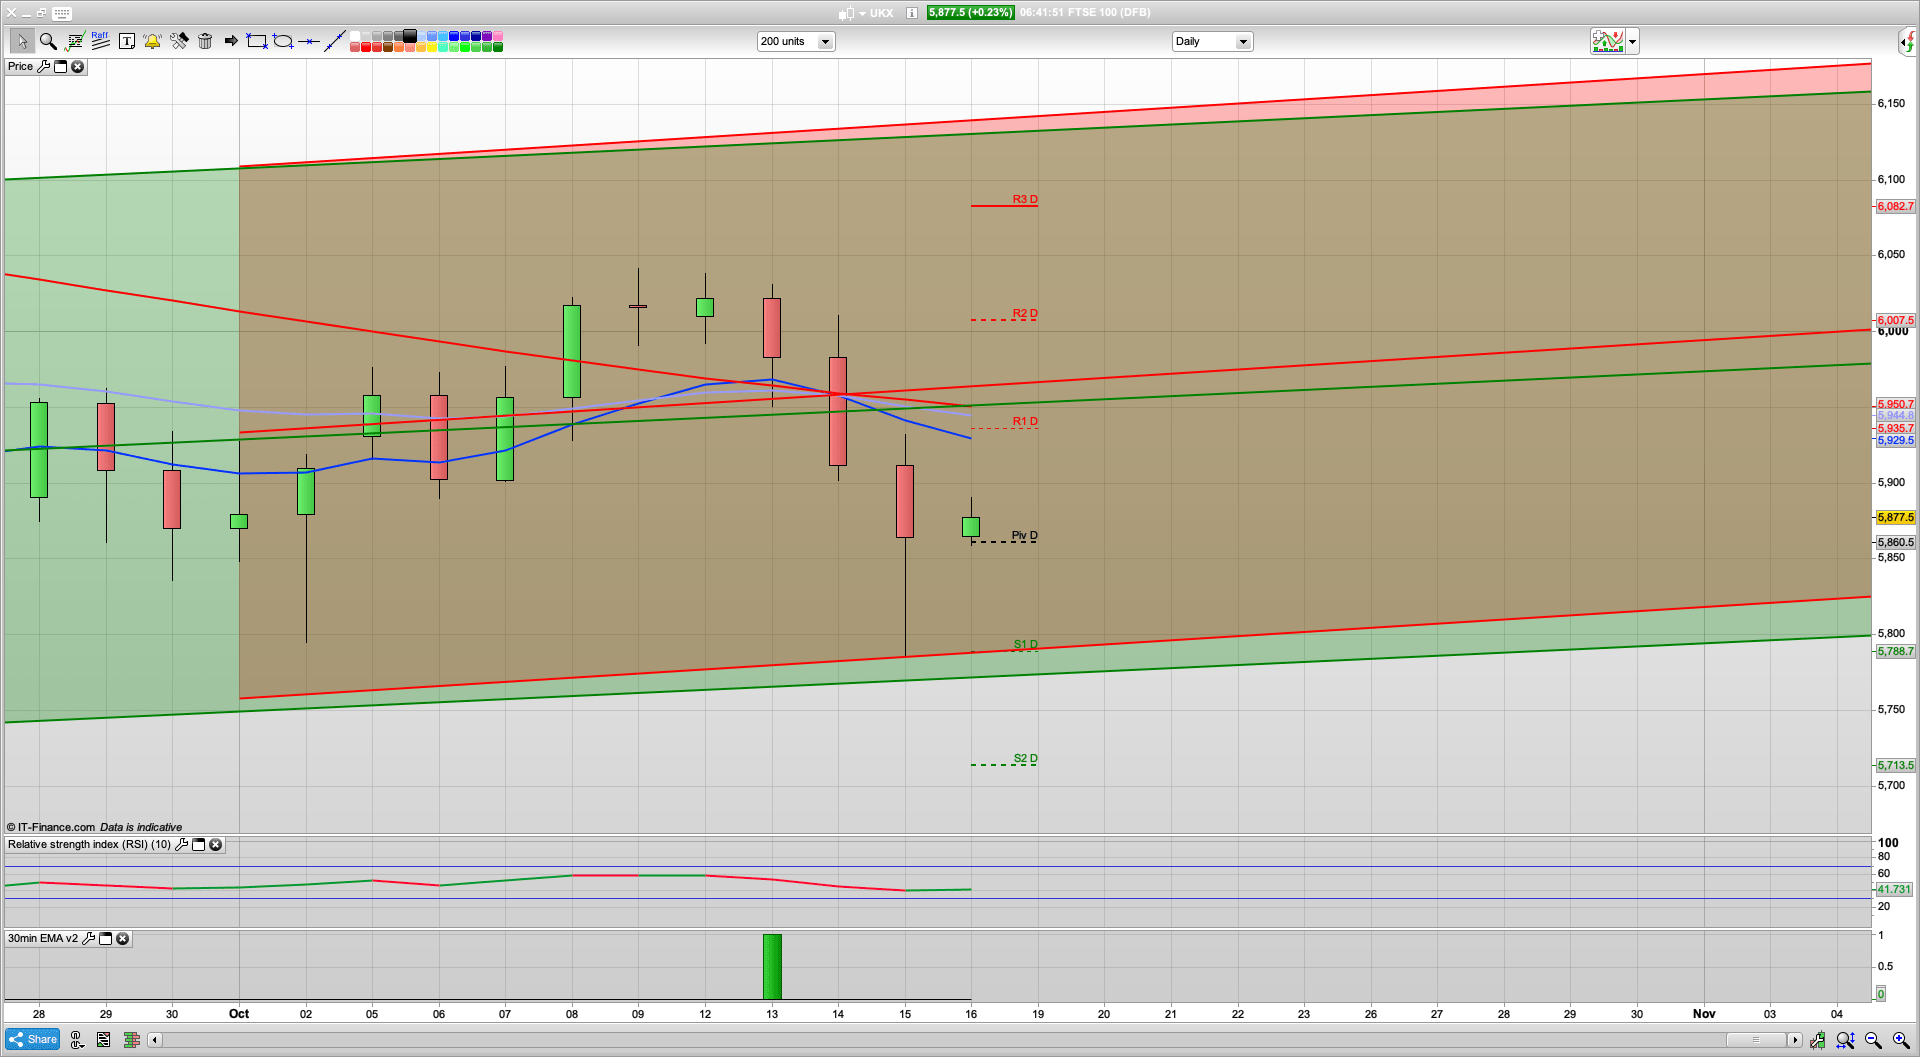
Task: Maximize the 30min EMA v2 panel
Action: click(x=105, y=939)
